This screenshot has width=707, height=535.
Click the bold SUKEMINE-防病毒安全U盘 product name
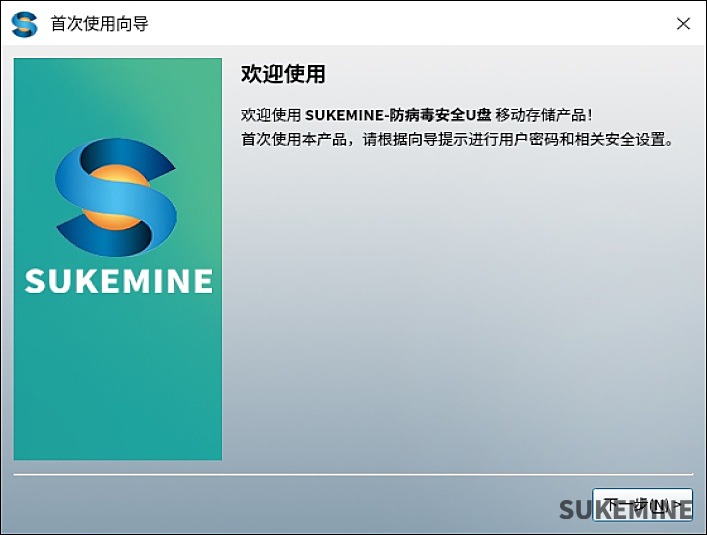[397, 115]
